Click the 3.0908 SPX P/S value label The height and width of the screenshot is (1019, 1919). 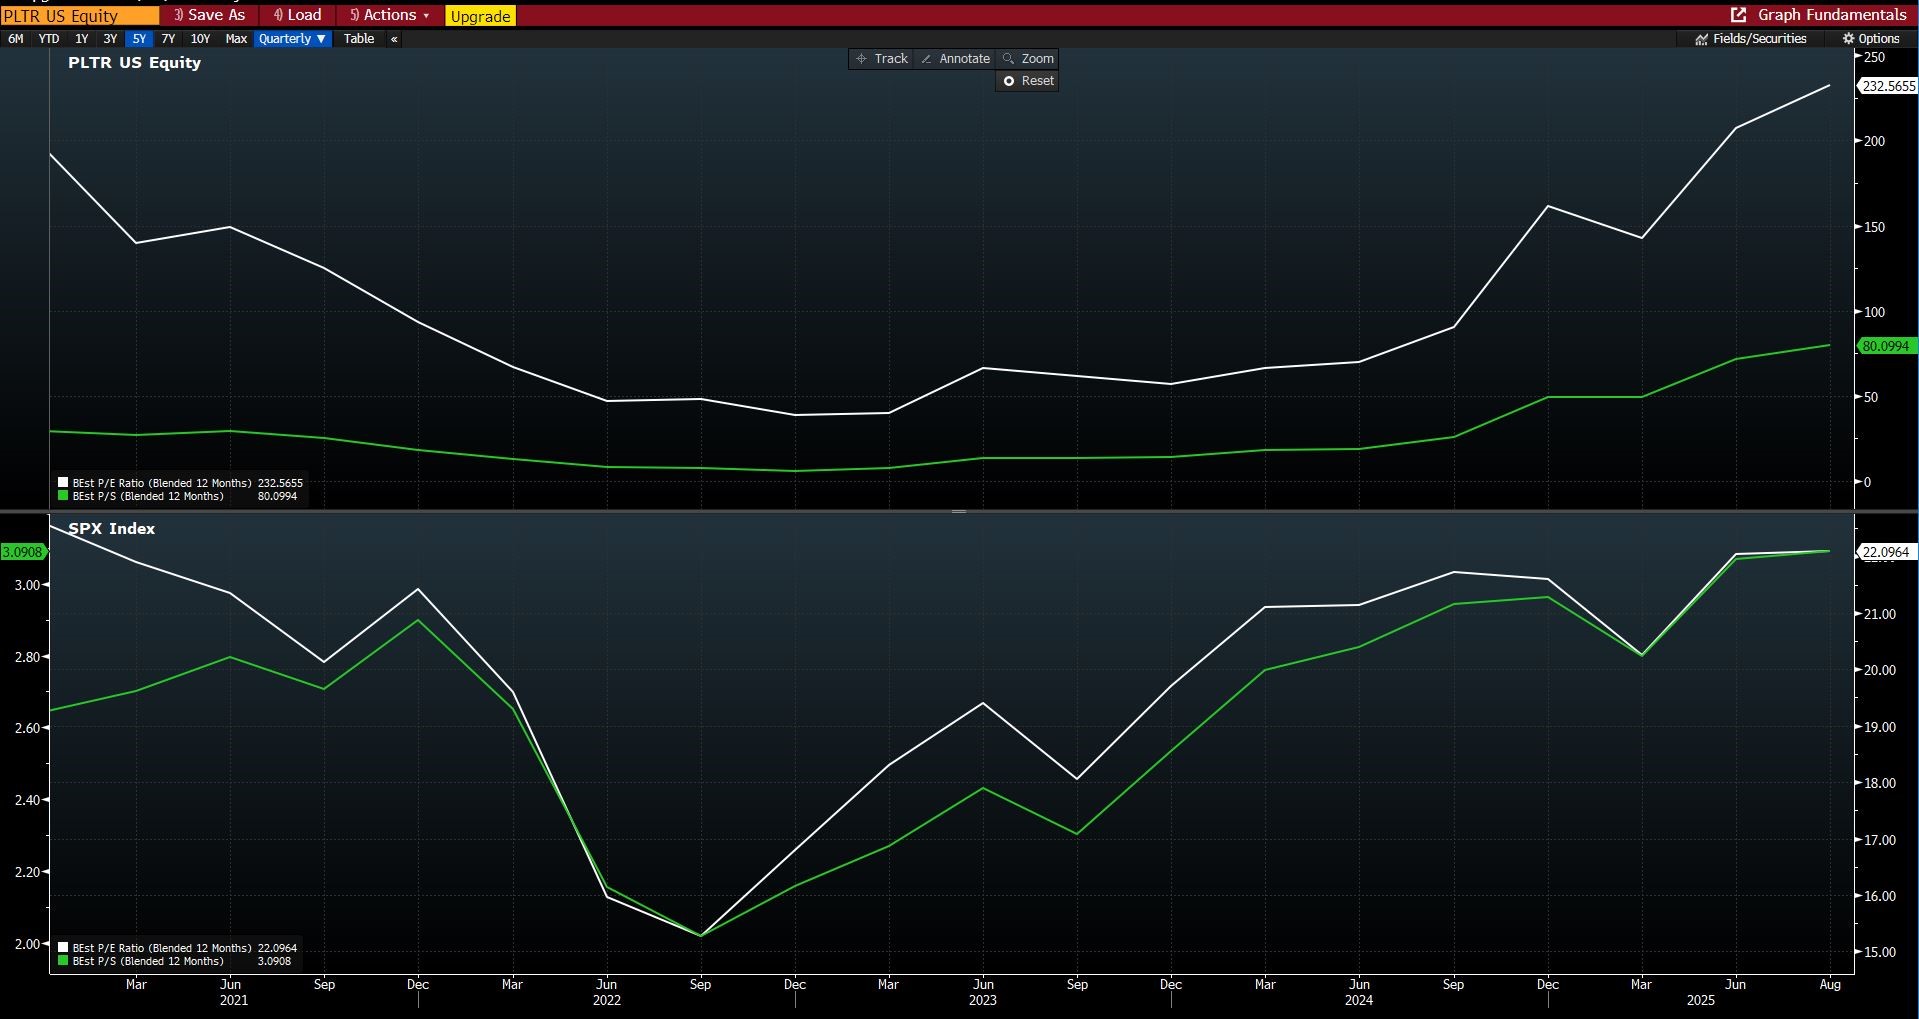point(23,552)
